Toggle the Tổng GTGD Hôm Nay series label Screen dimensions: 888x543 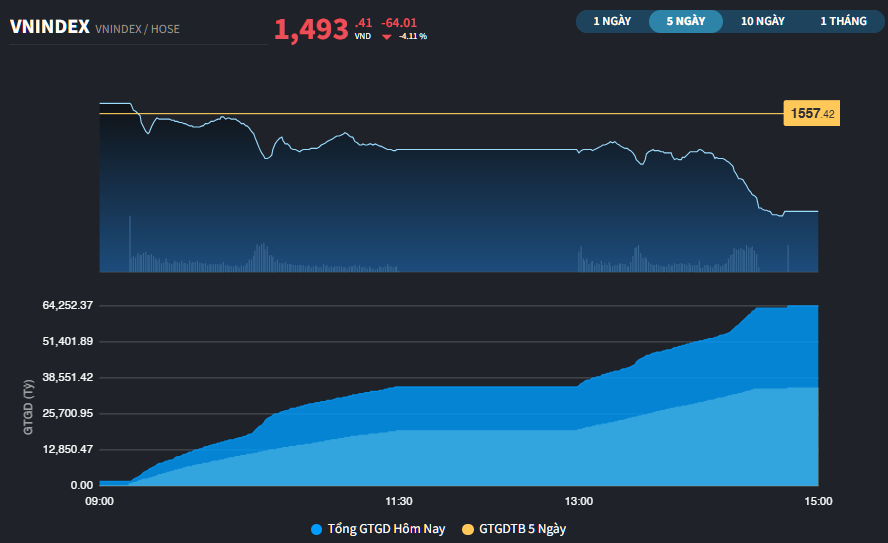click(386, 529)
